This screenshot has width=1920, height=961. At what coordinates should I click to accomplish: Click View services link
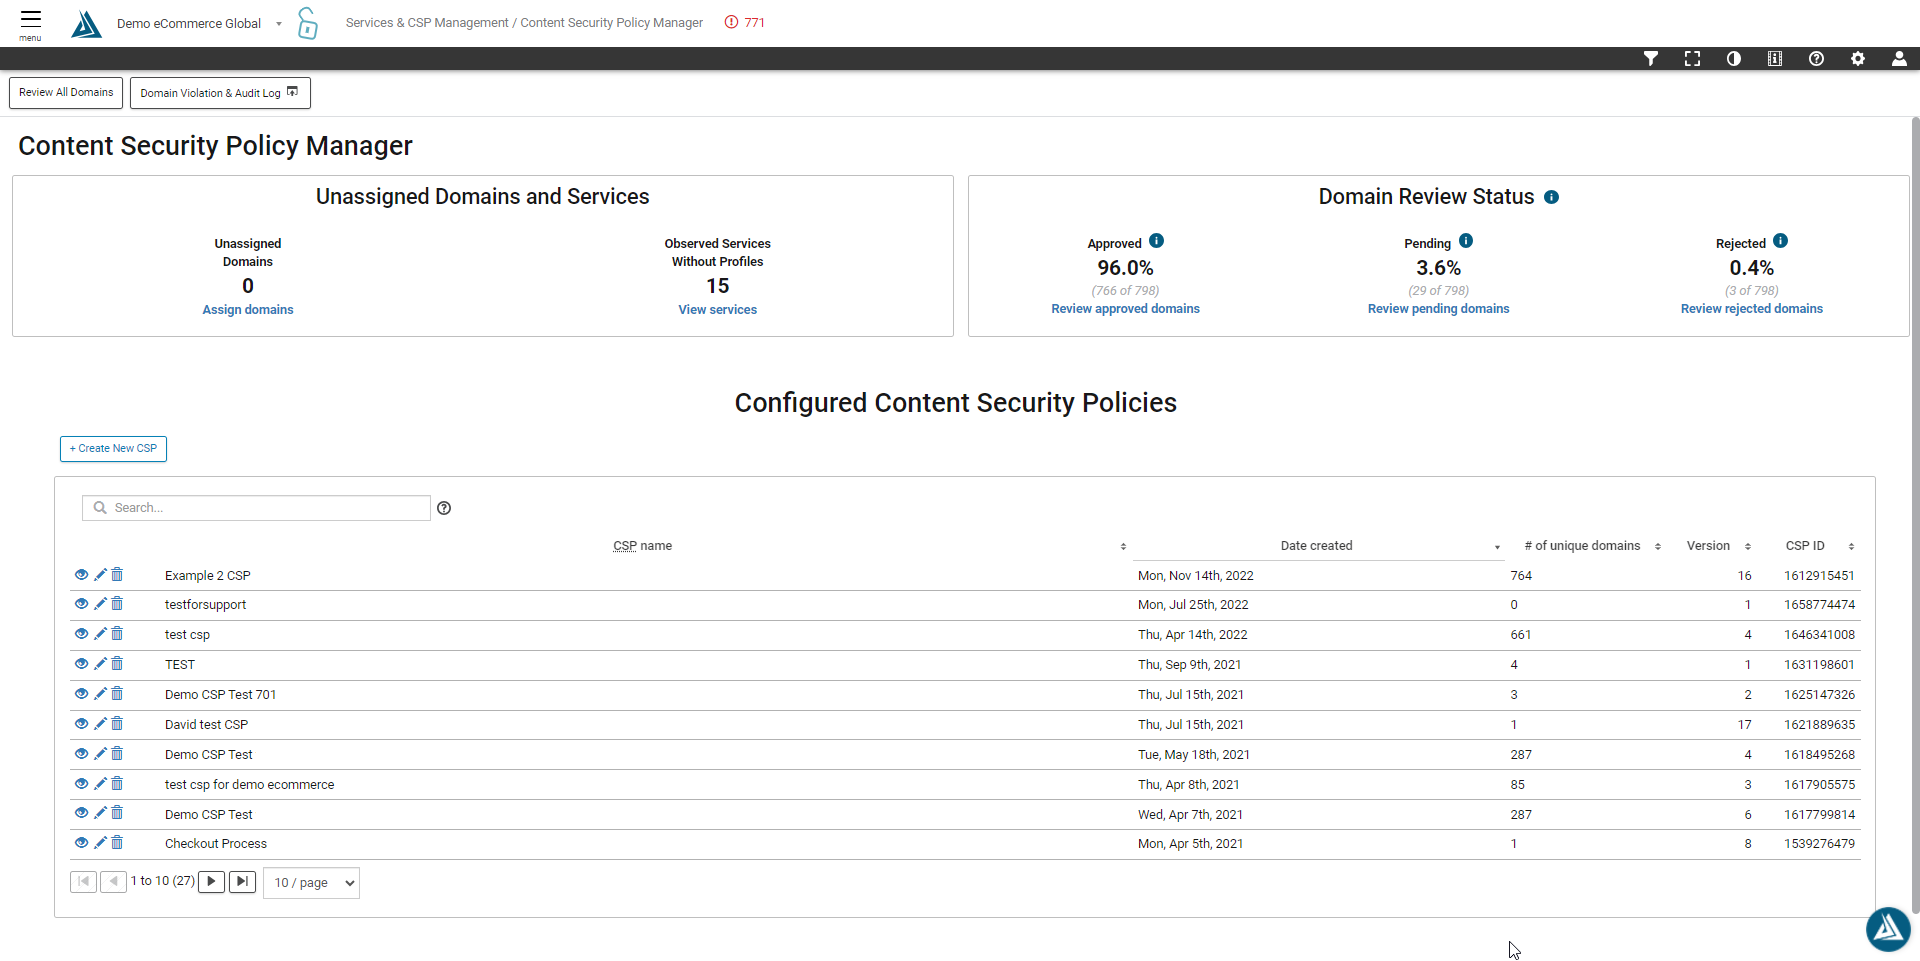point(718,310)
